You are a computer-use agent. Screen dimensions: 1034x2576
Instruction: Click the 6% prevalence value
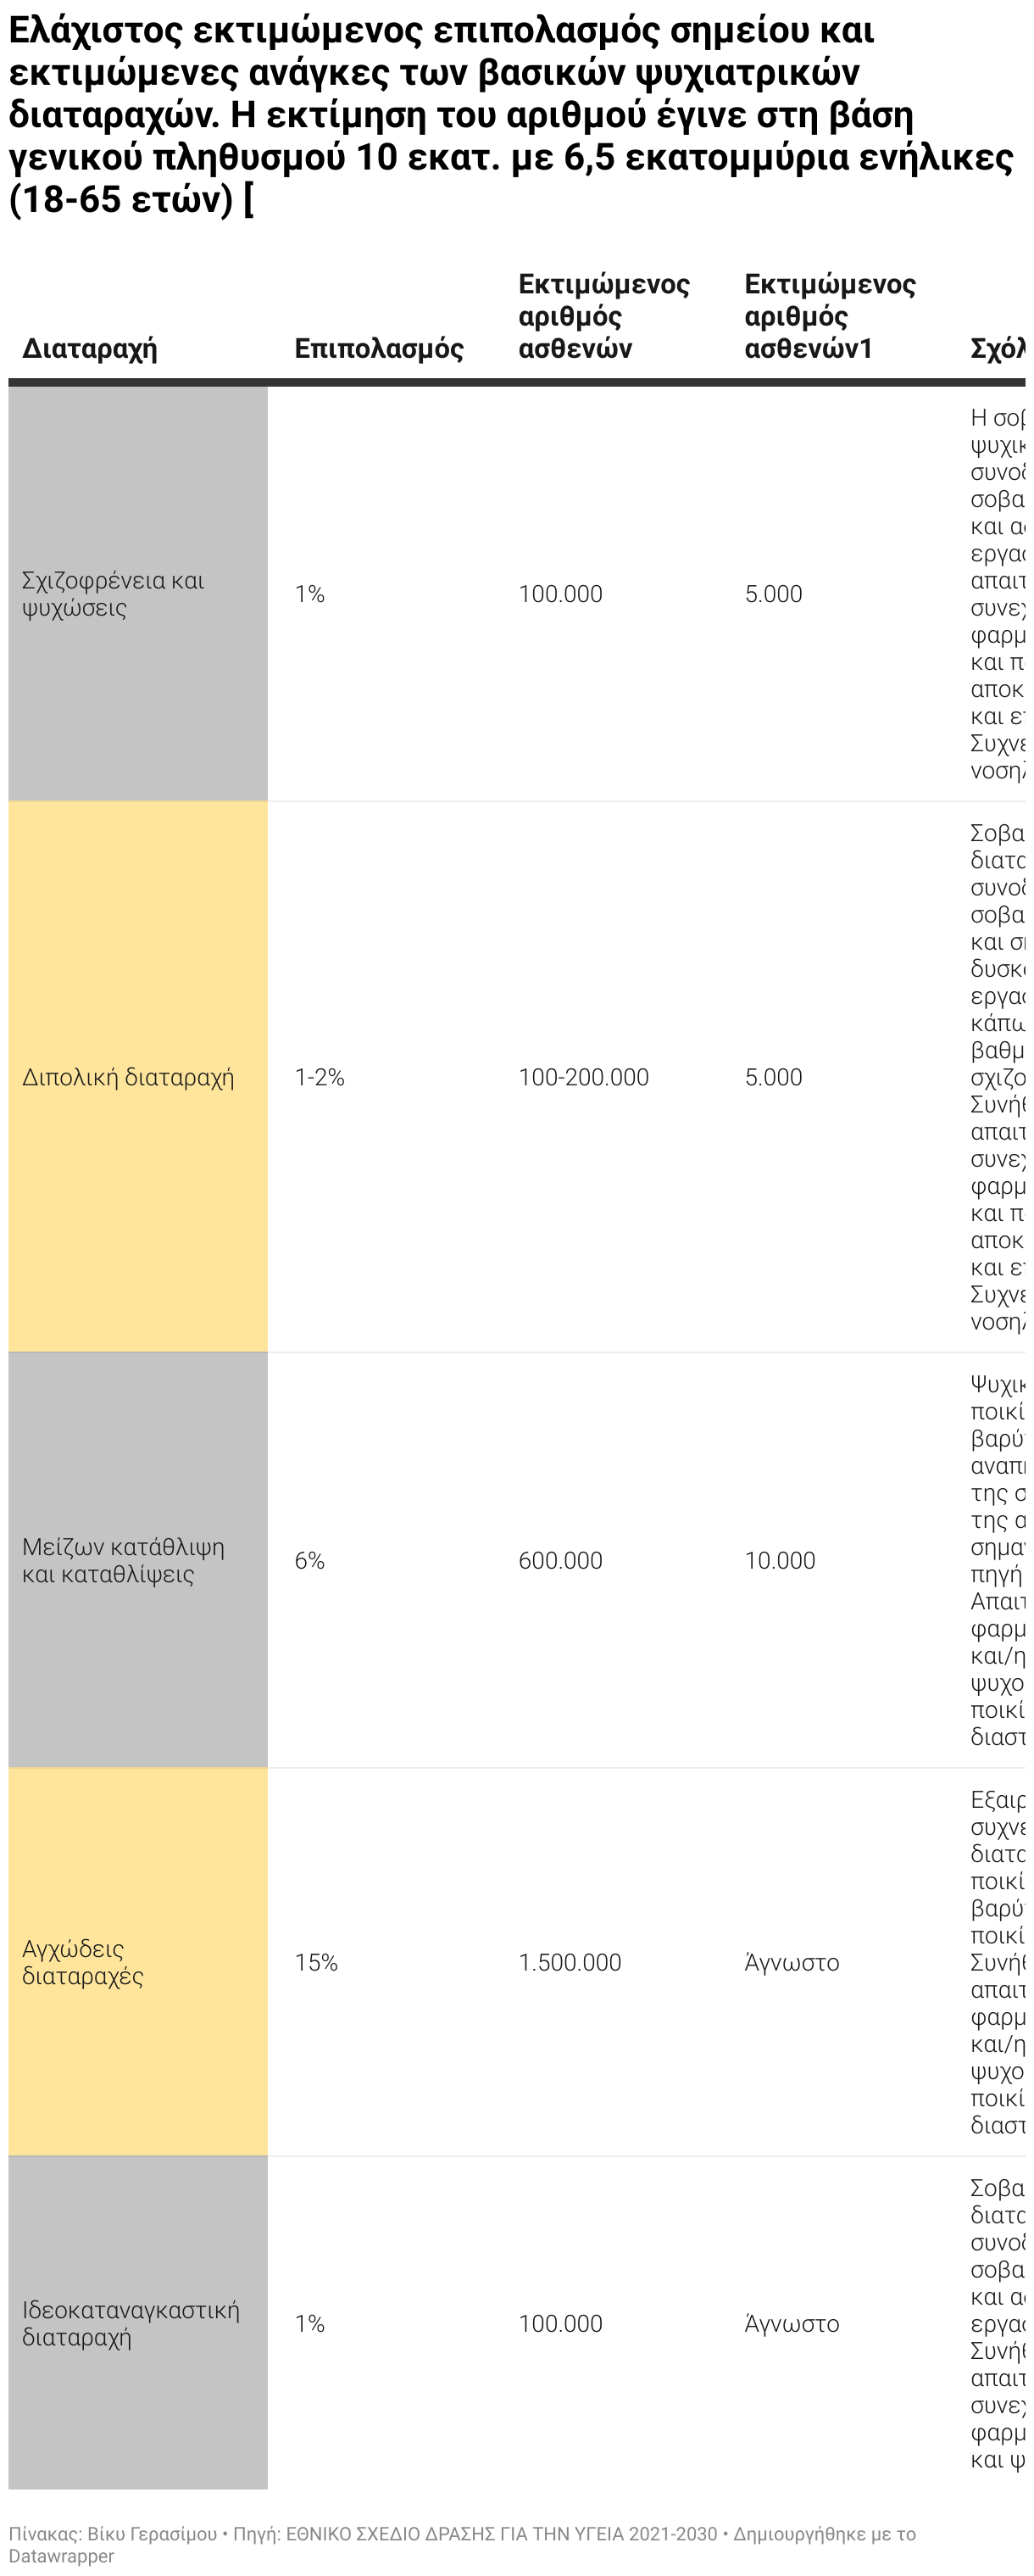point(309,1560)
